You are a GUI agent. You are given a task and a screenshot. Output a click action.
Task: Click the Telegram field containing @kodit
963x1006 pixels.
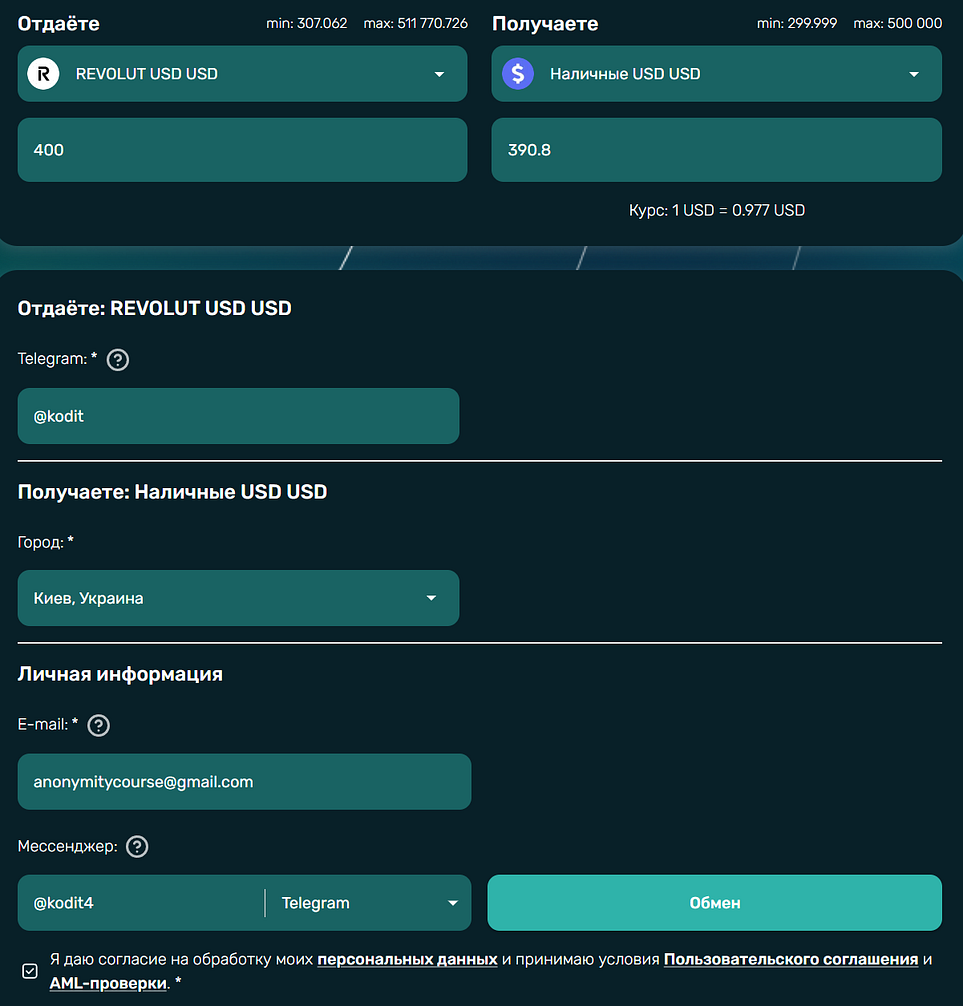238,416
